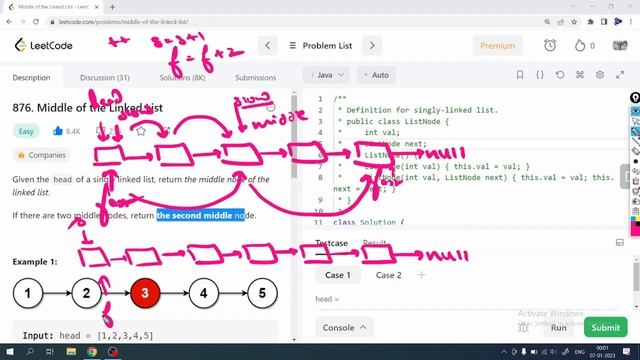The height and width of the screenshot is (360, 640).
Task: Click the Run button
Action: (559, 327)
